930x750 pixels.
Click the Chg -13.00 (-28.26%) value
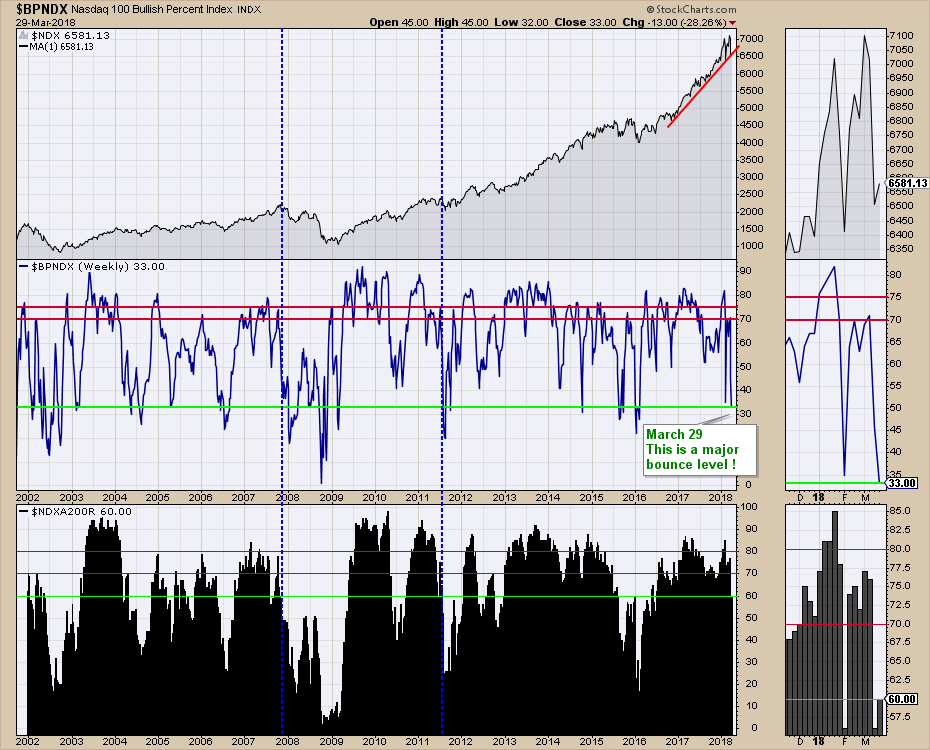point(674,22)
